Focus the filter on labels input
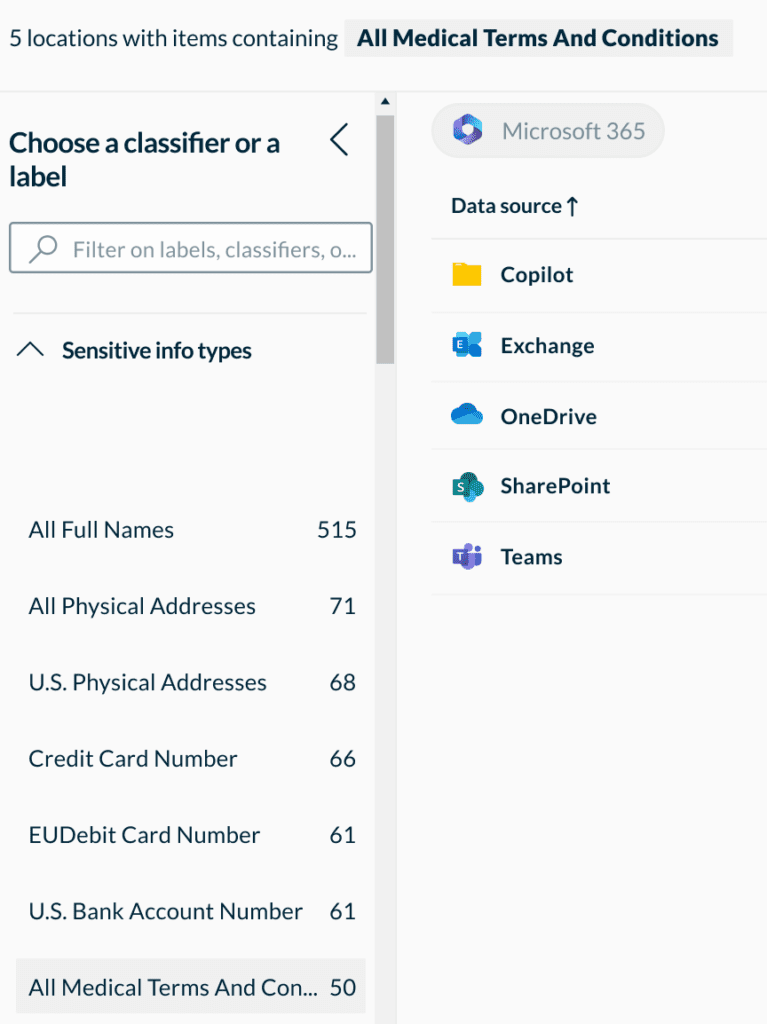 pos(212,249)
